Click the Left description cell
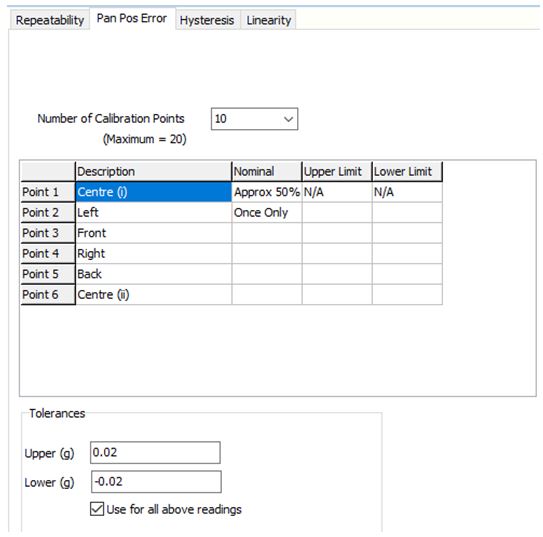The image size is (543, 537). [153, 212]
